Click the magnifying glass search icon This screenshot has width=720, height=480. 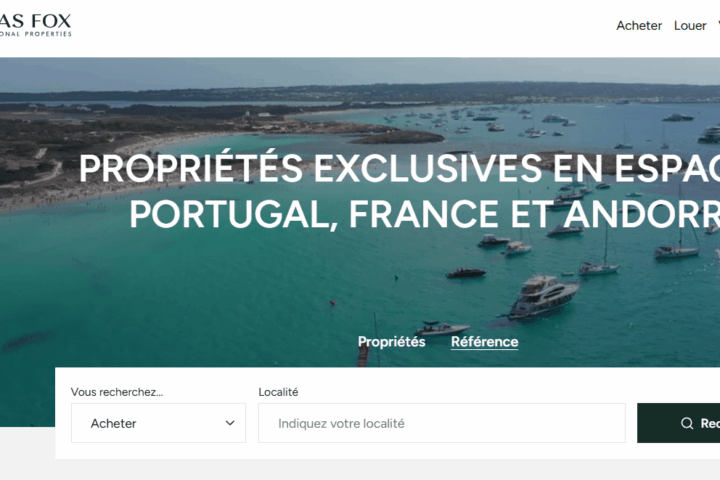coord(687,423)
